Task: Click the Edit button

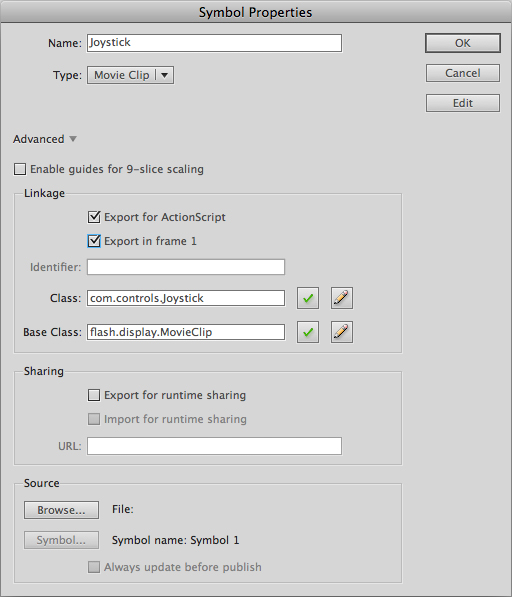Action: [463, 103]
